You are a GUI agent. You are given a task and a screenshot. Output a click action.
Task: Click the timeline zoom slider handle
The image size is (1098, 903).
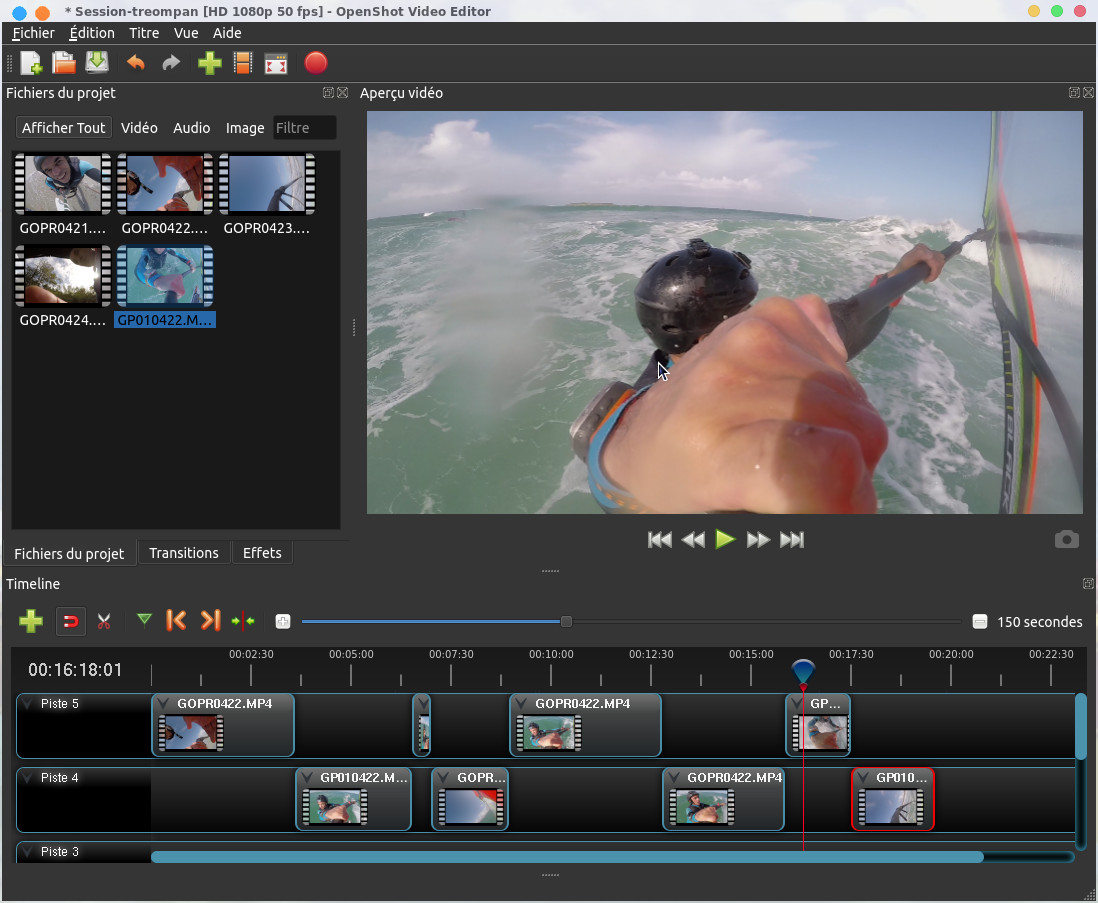tap(566, 622)
